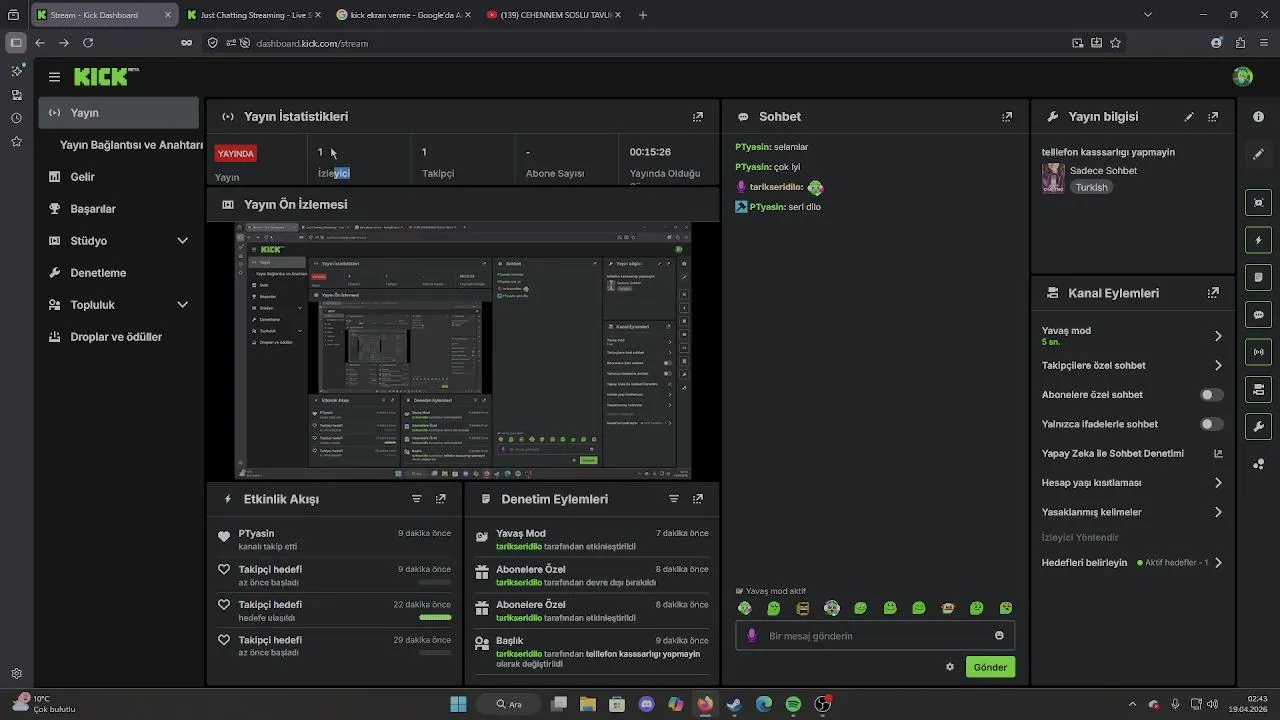Open Yapay Zeka ile Sohbet Denetimi link

coord(1132,454)
